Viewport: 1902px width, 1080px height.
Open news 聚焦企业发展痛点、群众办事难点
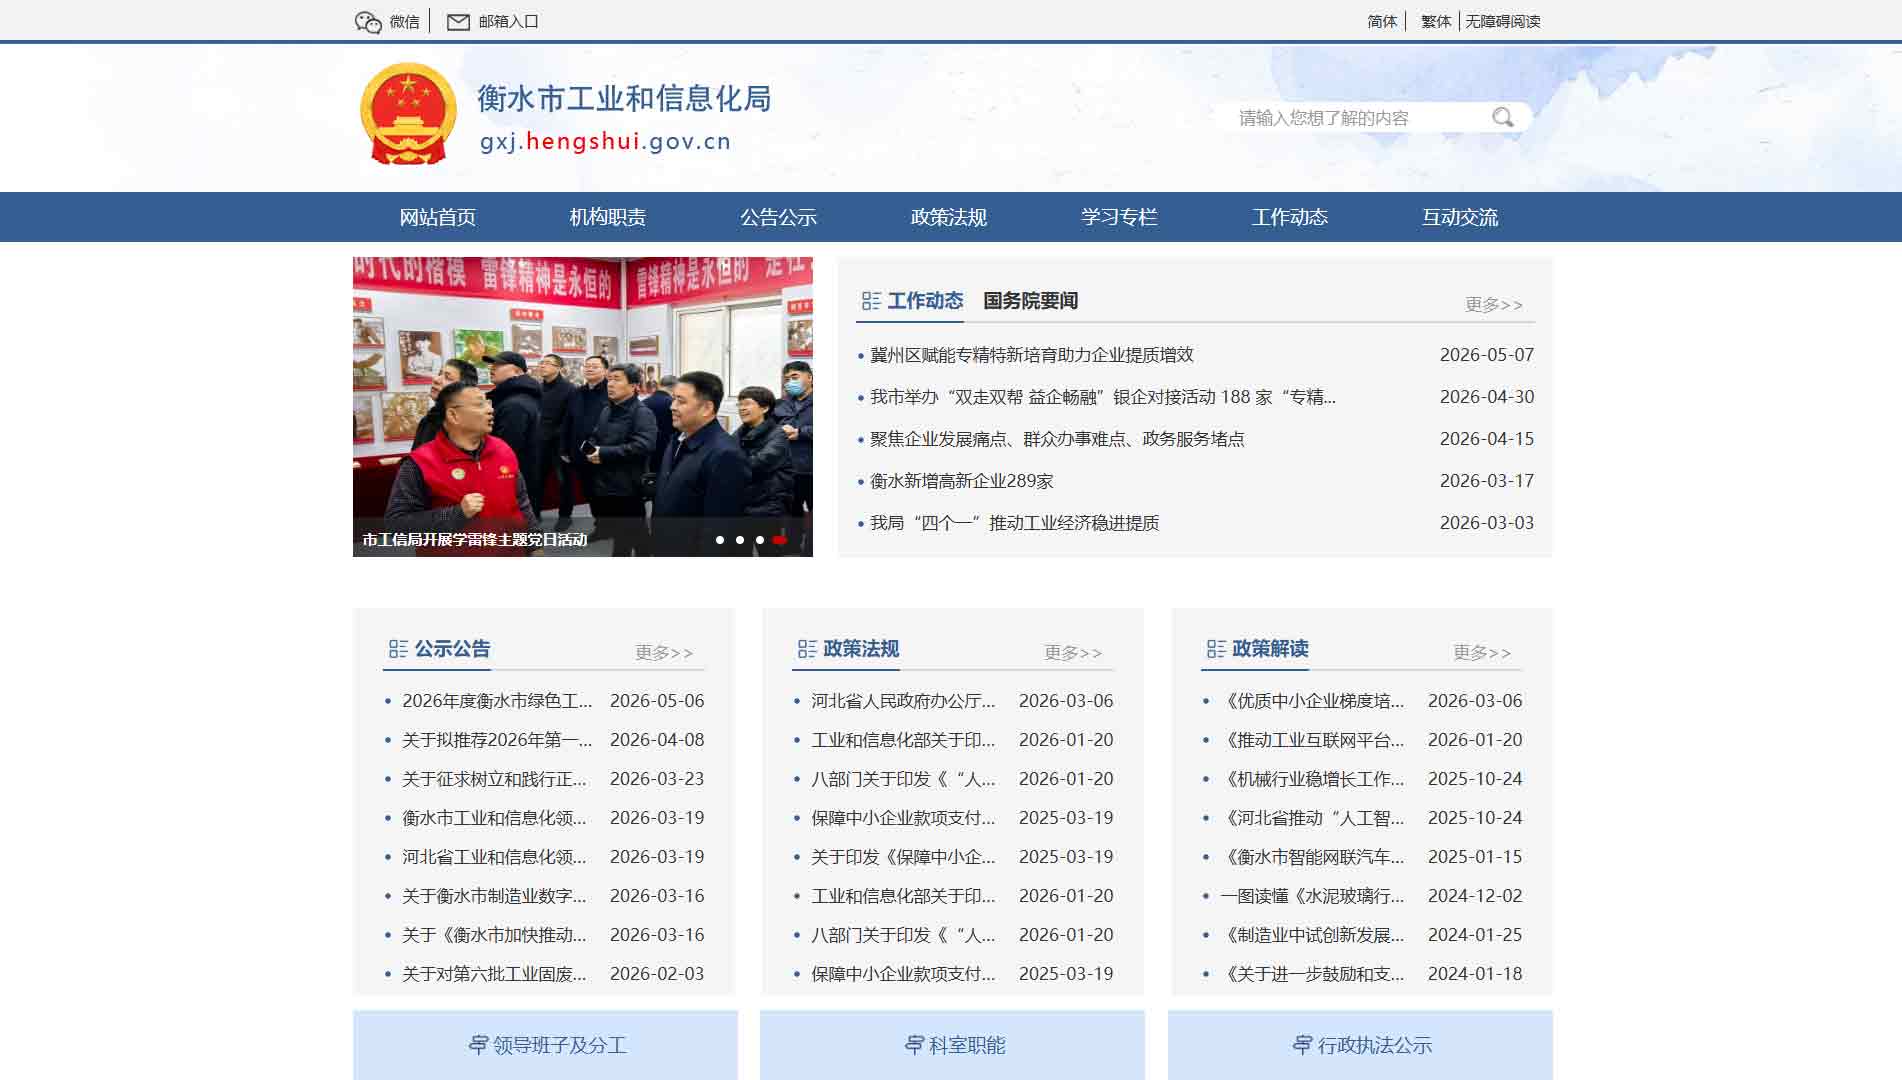(1057, 439)
